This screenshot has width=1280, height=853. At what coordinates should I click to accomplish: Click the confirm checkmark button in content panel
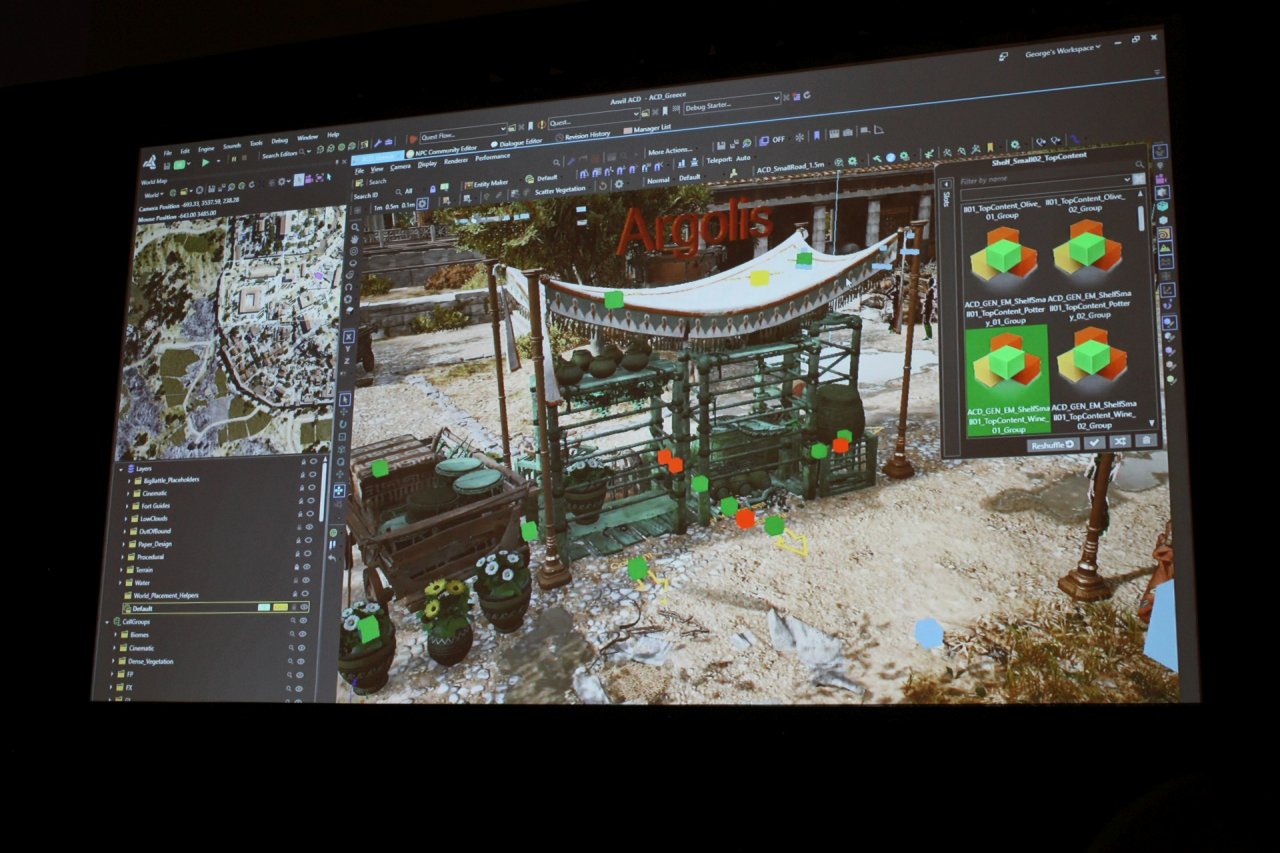(x=1094, y=442)
